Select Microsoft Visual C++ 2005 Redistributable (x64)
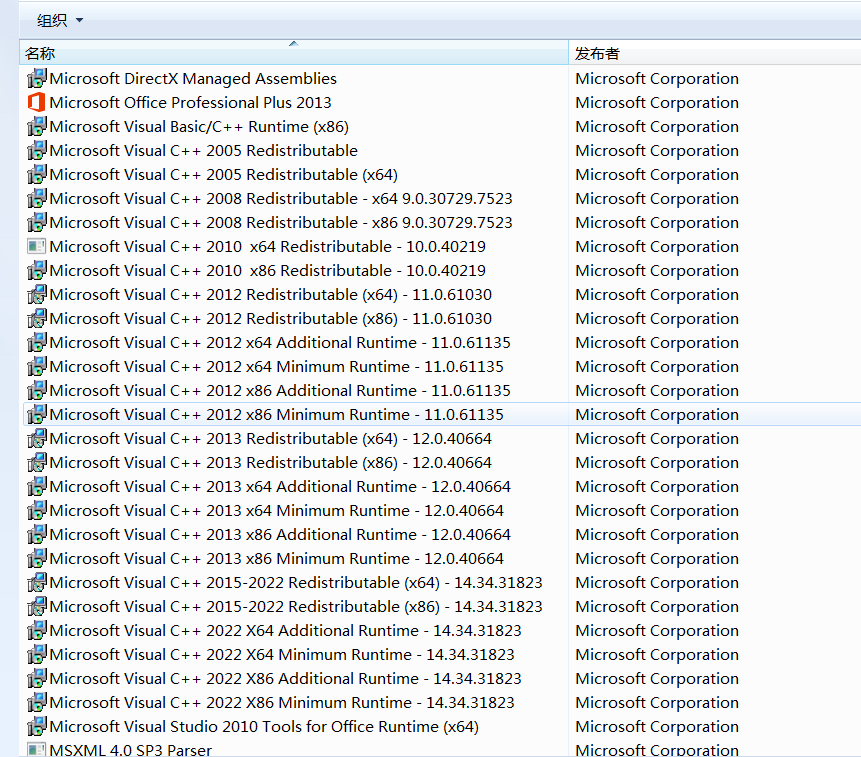 click(223, 174)
